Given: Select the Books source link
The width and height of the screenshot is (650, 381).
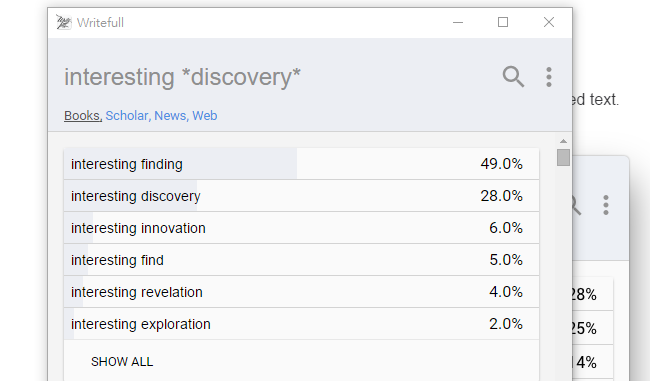Looking at the screenshot, I should coord(83,116).
